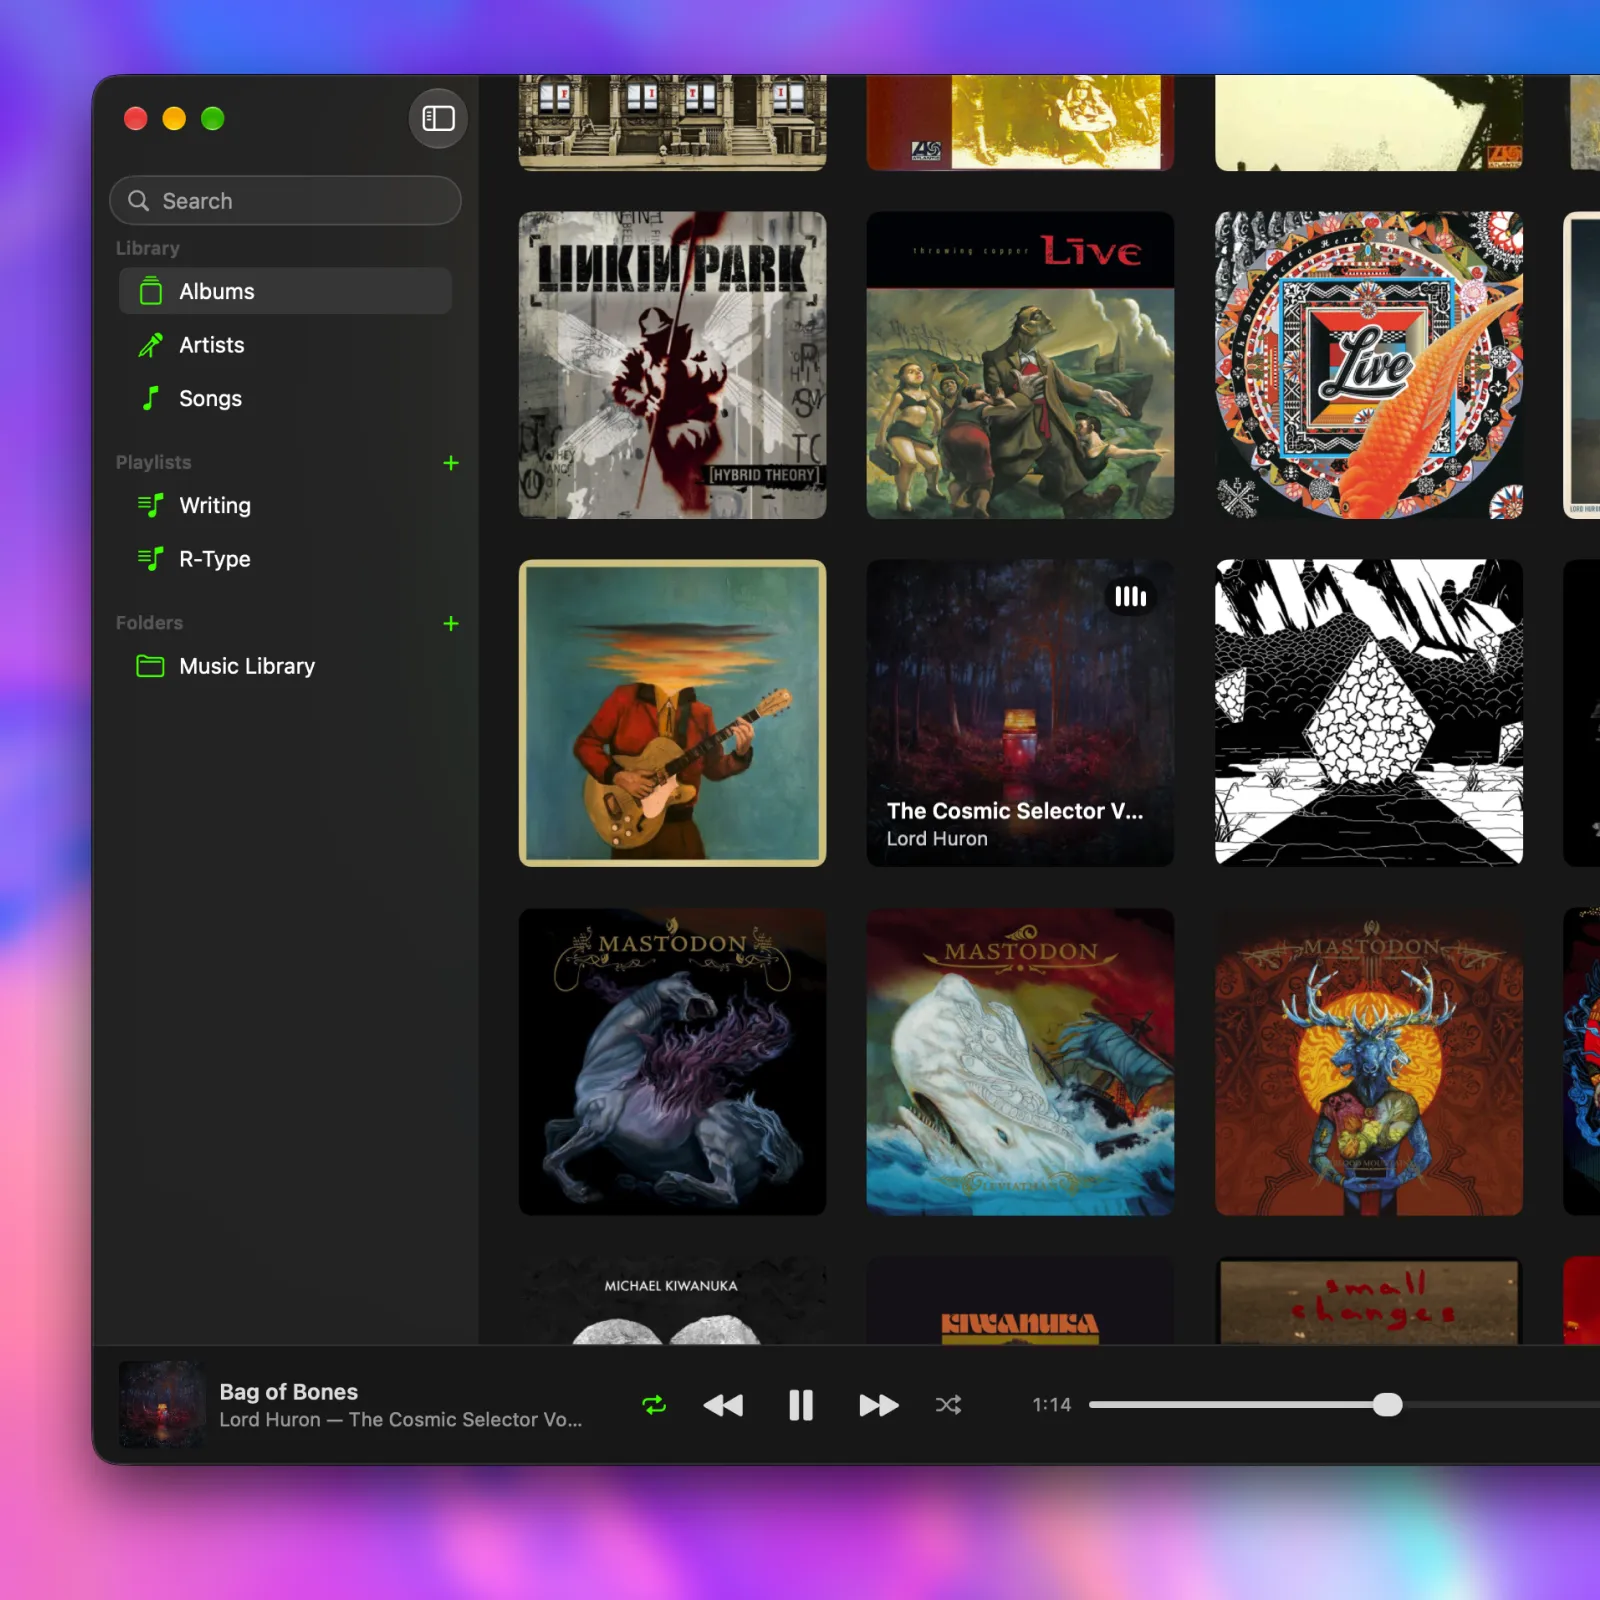Click The Cosmic Selector album title
Image resolution: width=1600 pixels, height=1600 pixels.
(x=1014, y=811)
